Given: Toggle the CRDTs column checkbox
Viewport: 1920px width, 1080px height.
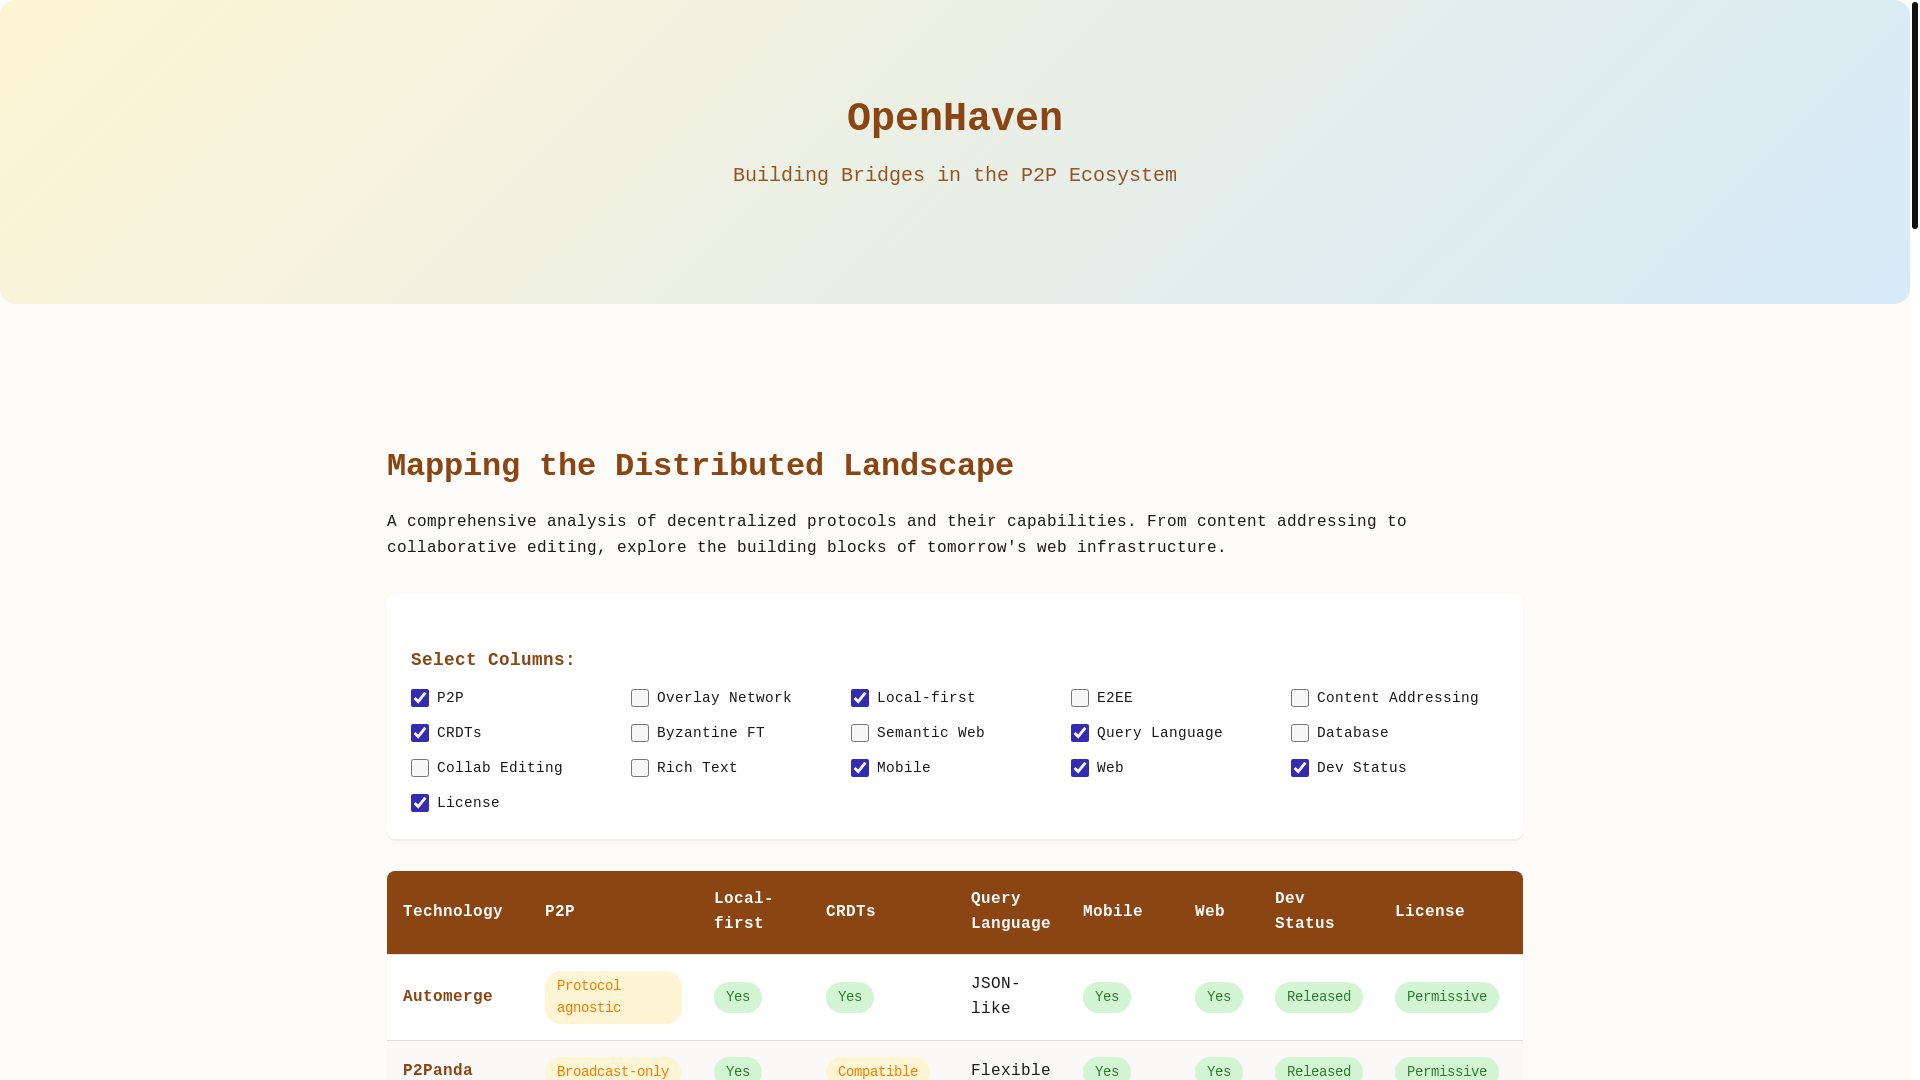Looking at the screenshot, I should [420, 733].
